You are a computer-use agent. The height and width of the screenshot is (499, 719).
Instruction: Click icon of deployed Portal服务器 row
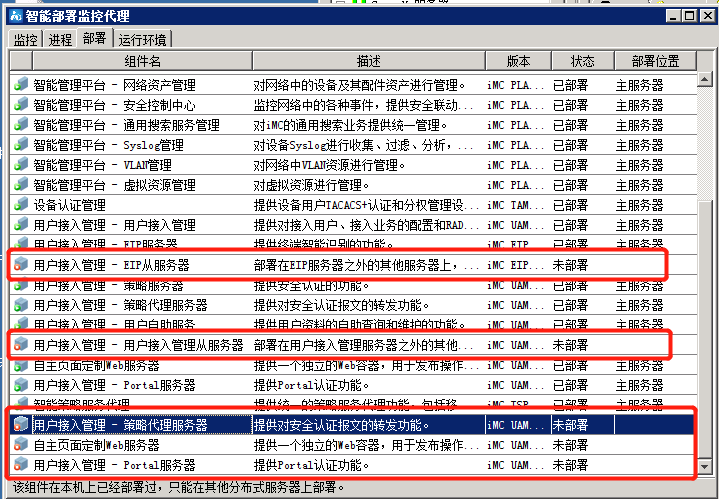point(21,385)
